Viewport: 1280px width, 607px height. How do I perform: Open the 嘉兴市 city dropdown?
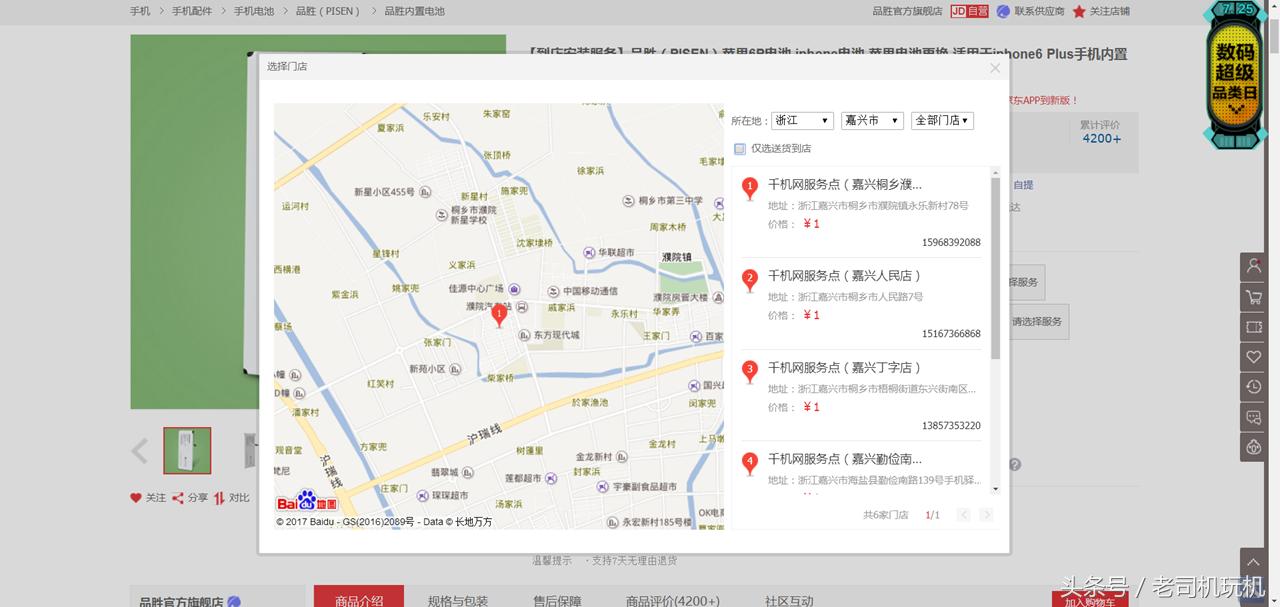tap(871, 120)
